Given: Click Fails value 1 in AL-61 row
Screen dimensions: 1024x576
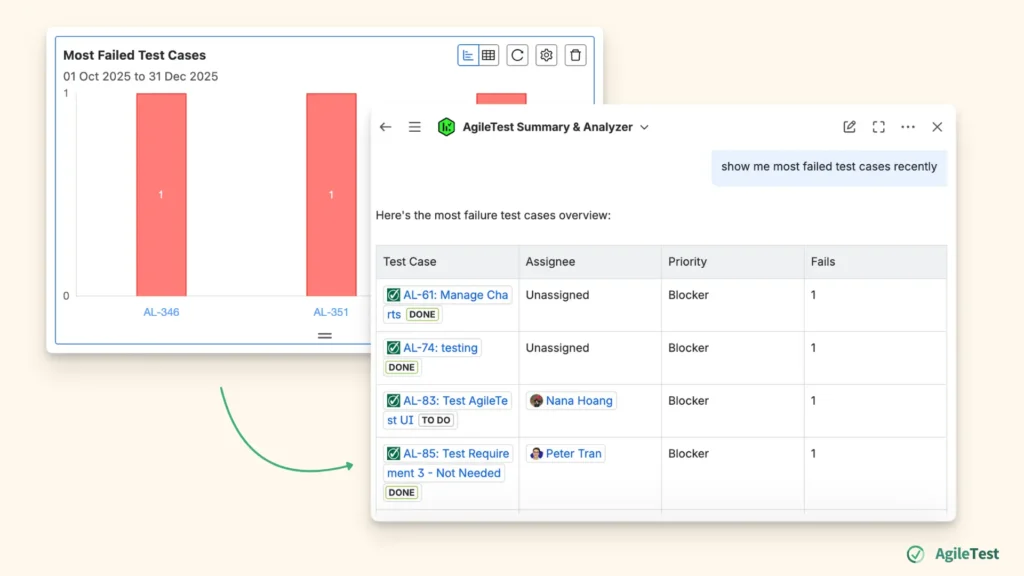Looking at the screenshot, I should click(813, 295).
